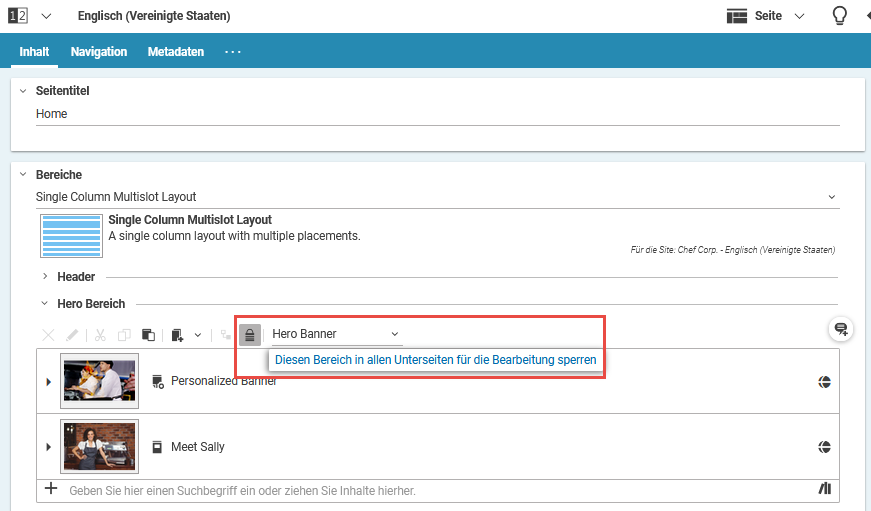Switch to the Metadaten tab

[x=176, y=52]
